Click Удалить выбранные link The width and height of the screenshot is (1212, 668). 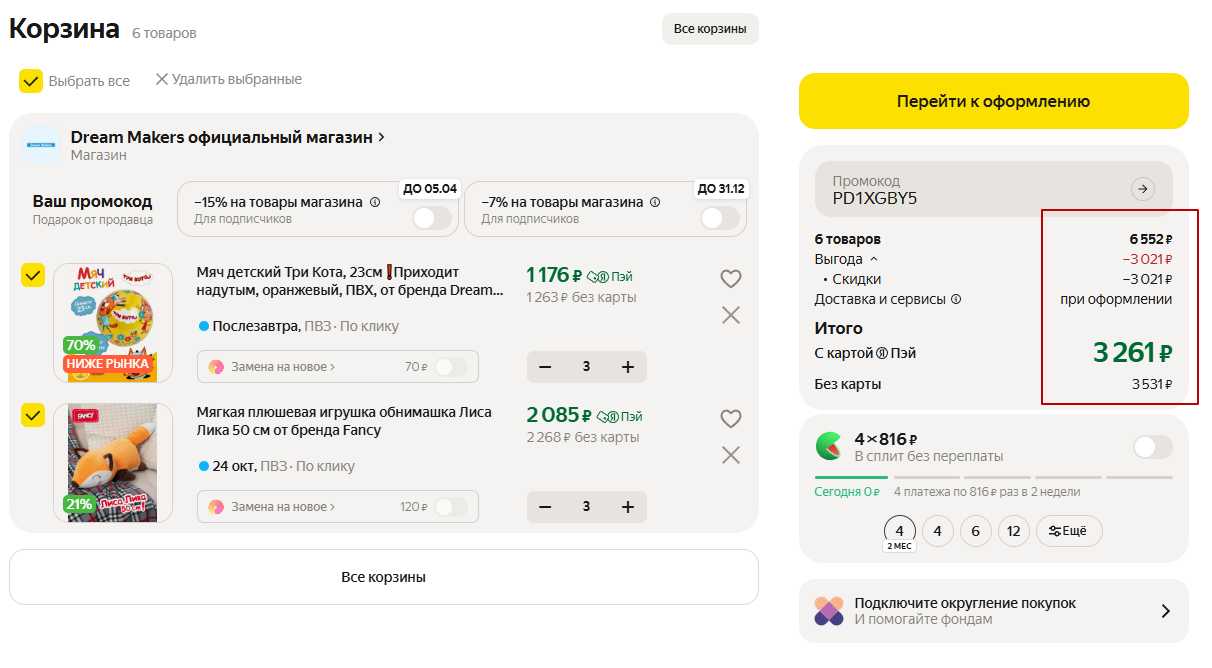point(228,79)
